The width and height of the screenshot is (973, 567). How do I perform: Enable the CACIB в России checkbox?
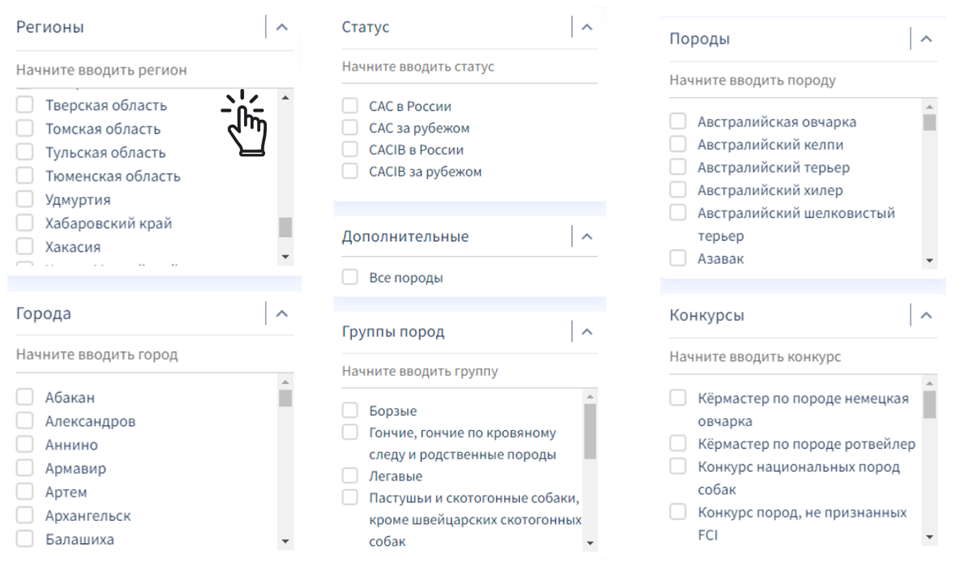[350, 150]
